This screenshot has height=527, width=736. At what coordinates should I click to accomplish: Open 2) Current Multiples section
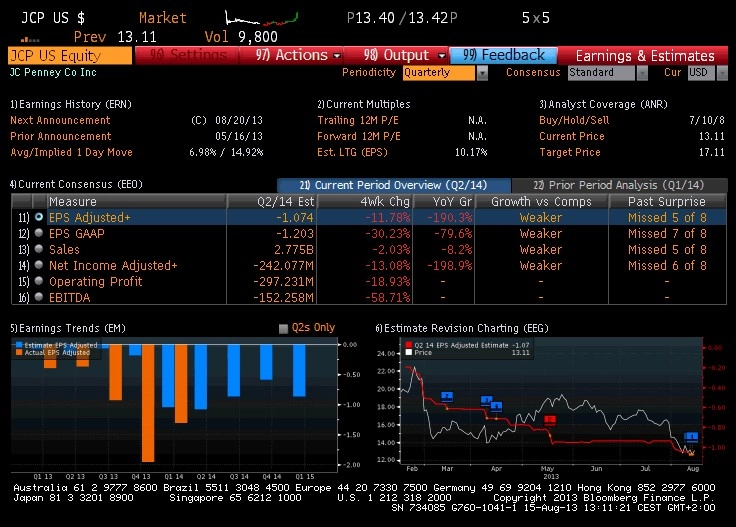pyautogui.click(x=363, y=104)
